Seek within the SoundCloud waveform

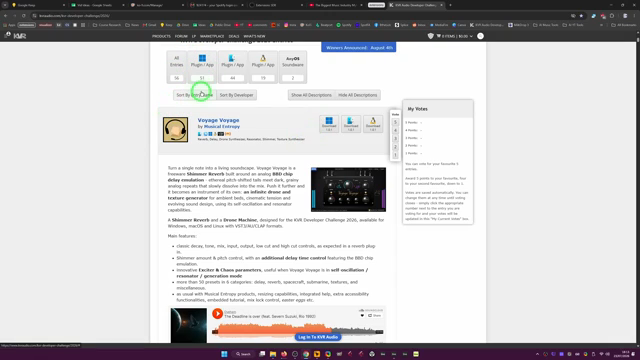coord(298,329)
